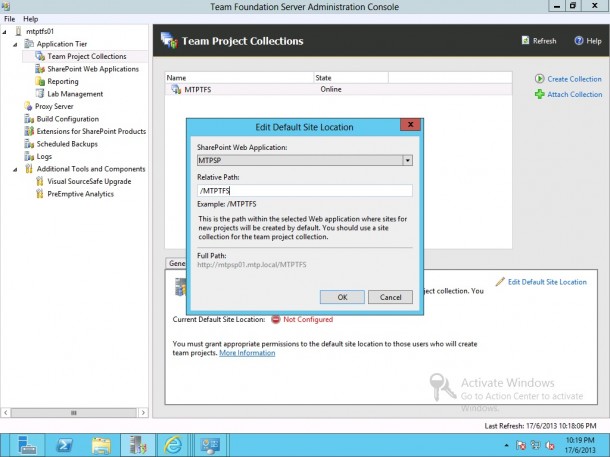Collapse the mtptfs01 tree node
The width and height of the screenshot is (610, 457).
pos(5,32)
